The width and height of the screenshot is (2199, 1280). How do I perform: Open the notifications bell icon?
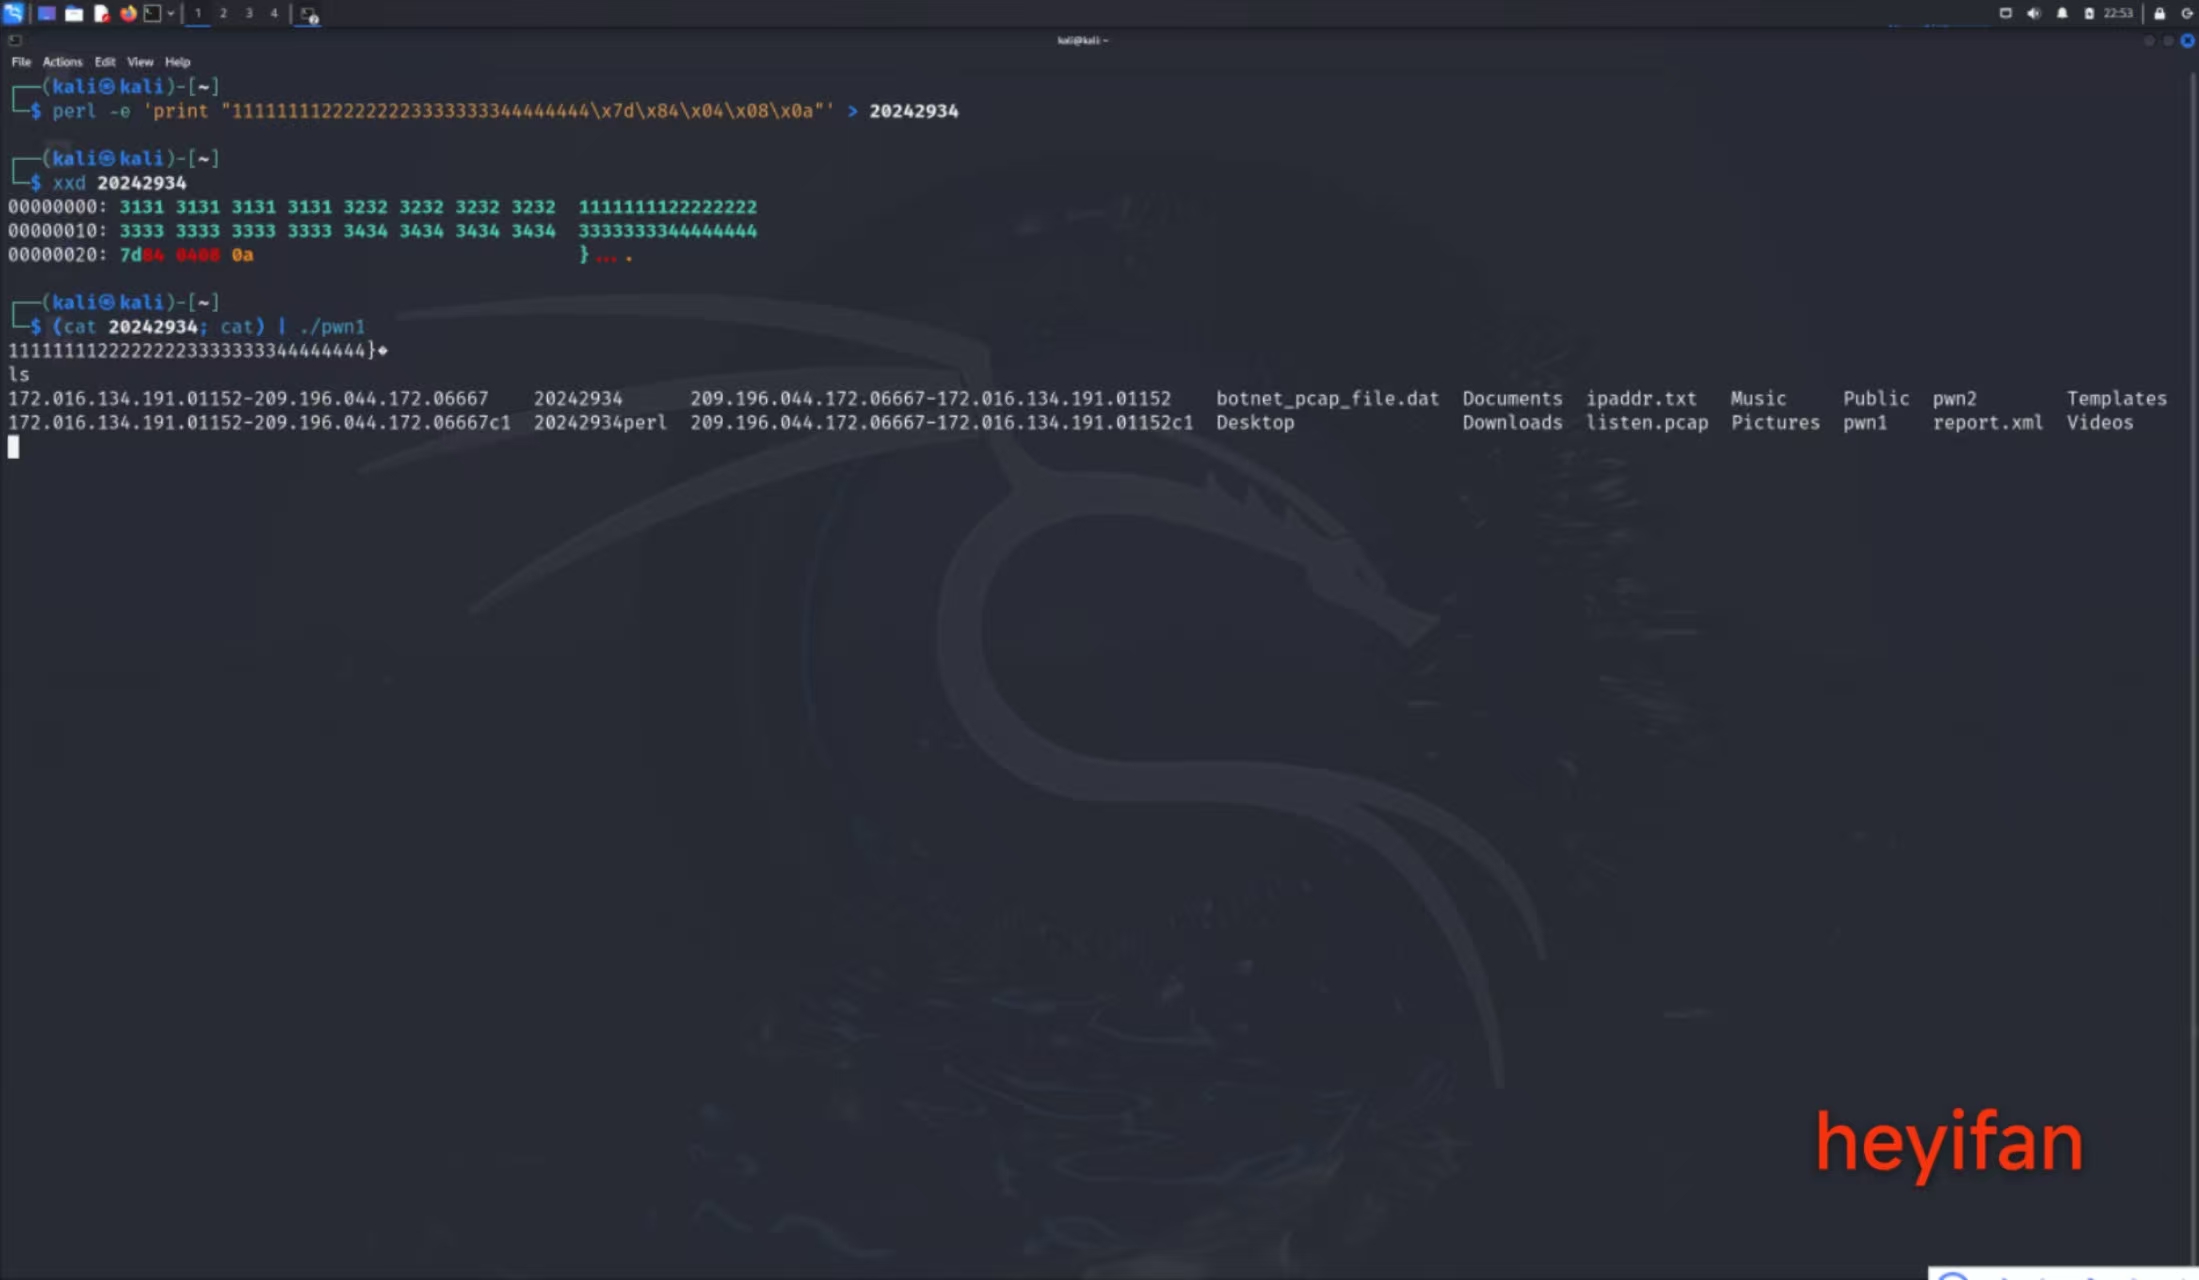click(x=2062, y=13)
